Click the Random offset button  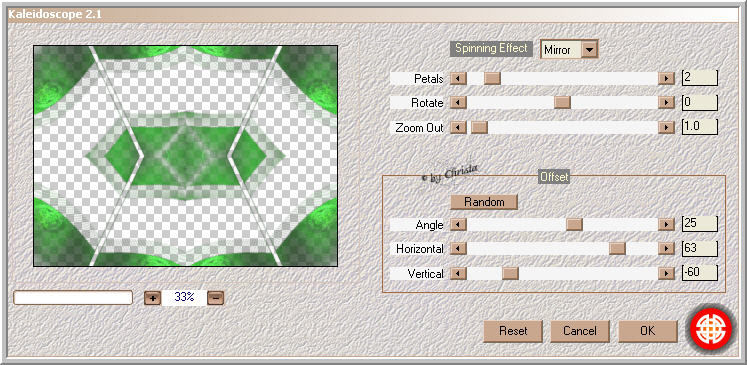tap(484, 202)
